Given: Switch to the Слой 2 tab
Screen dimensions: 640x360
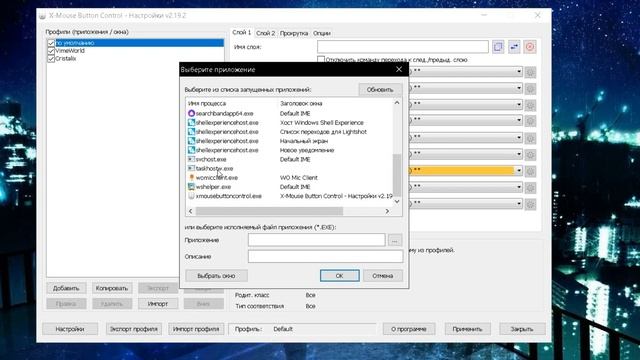Looking at the screenshot, I should point(265,33).
